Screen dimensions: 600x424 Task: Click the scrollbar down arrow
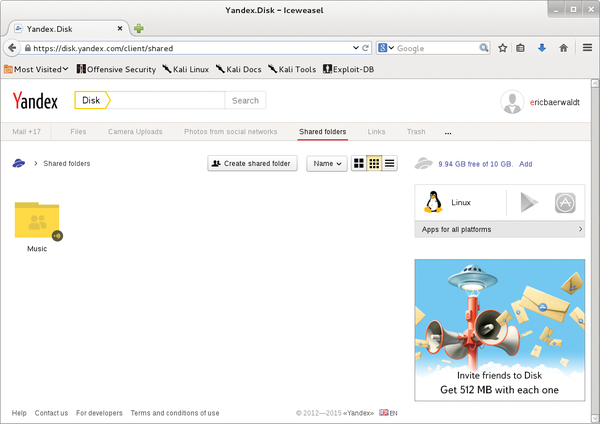click(x=595, y=418)
